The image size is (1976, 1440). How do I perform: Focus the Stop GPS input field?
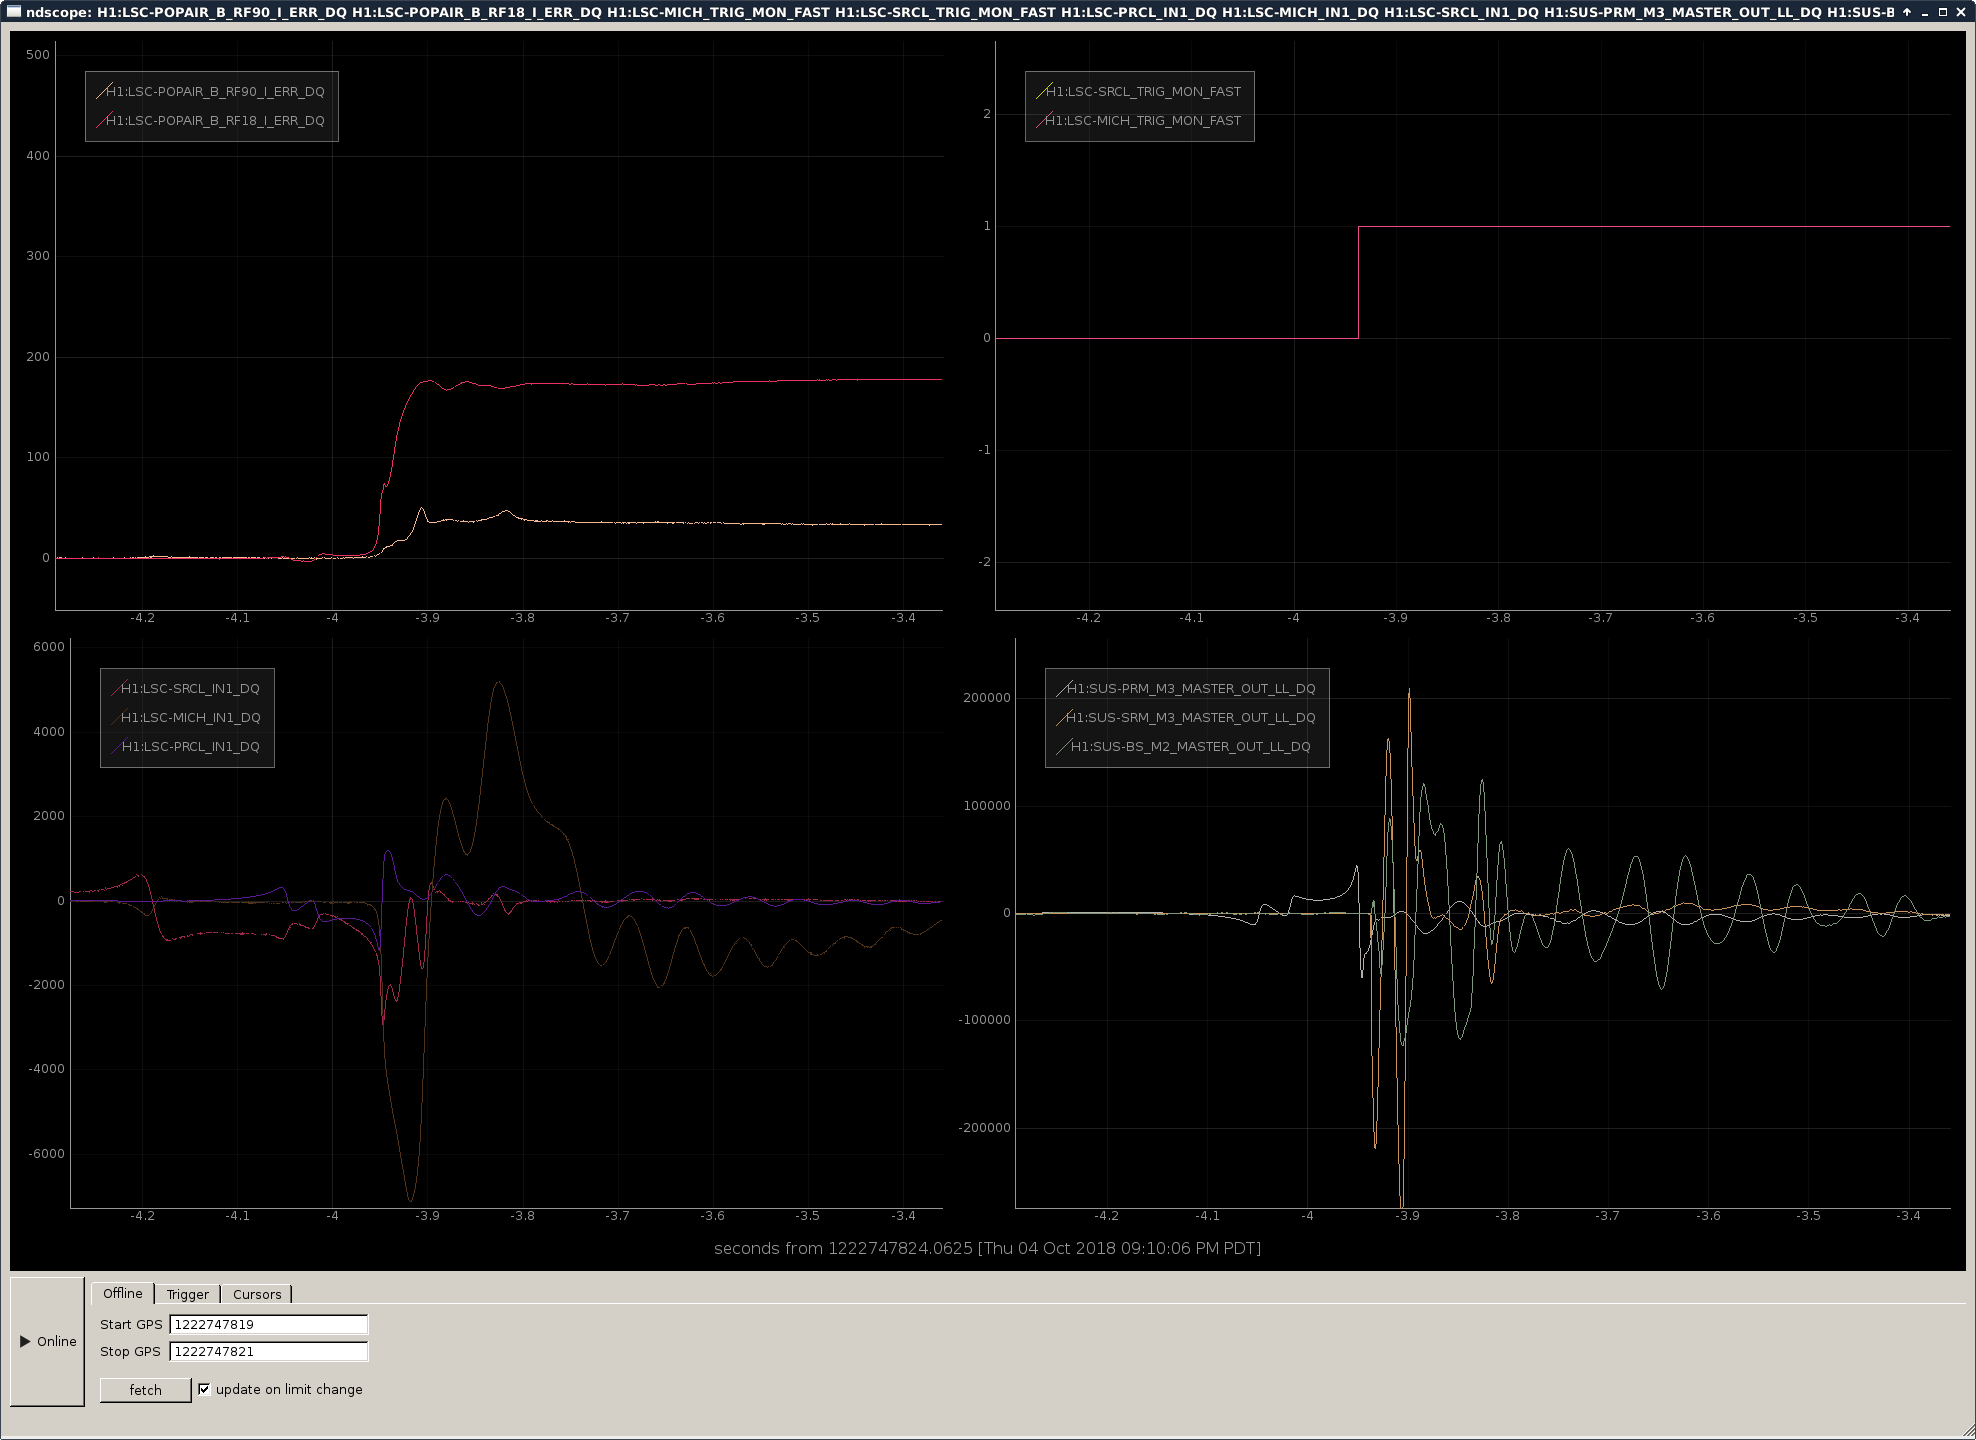[268, 1351]
